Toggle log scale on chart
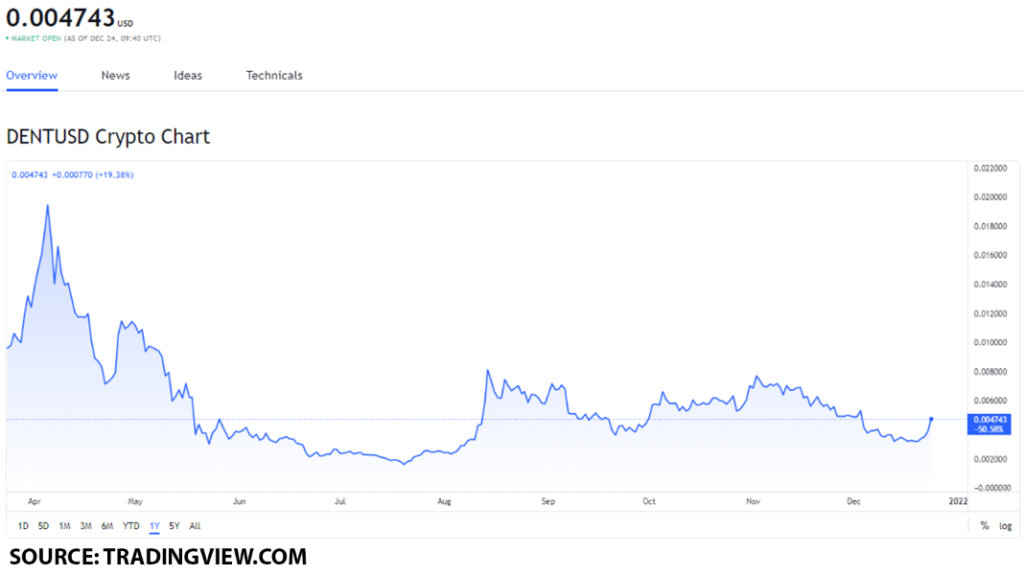The image size is (1024, 575). click(x=1005, y=526)
